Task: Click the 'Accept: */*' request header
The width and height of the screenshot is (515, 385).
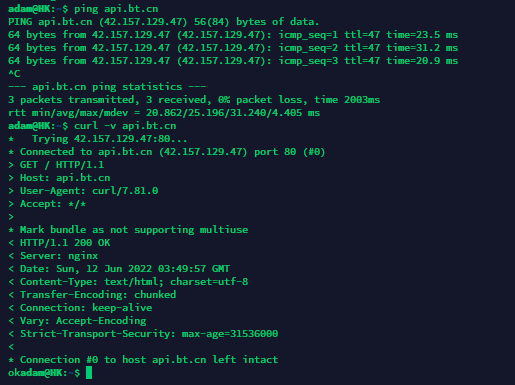Action: [47, 204]
